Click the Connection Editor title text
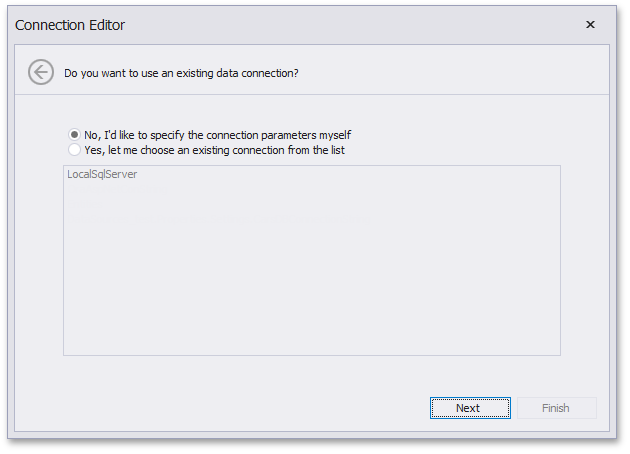Screen dimensions: 630x454 (70, 25)
